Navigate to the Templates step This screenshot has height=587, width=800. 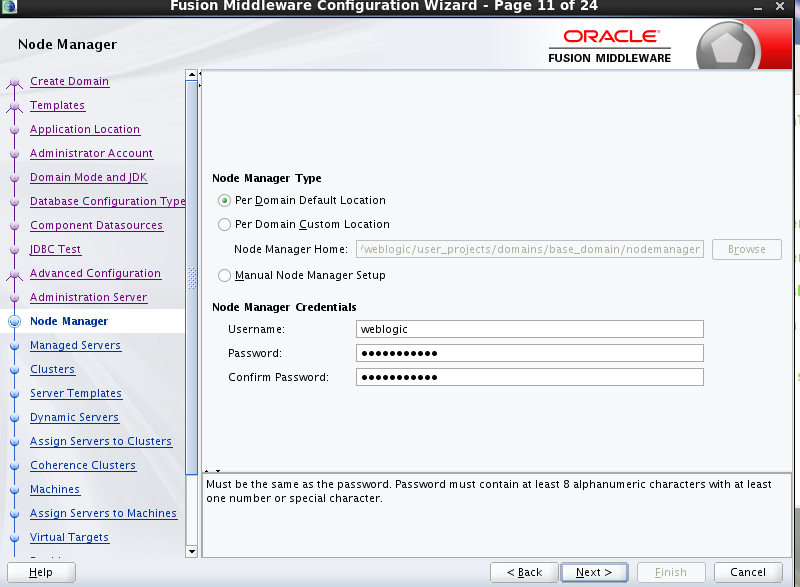coord(57,105)
